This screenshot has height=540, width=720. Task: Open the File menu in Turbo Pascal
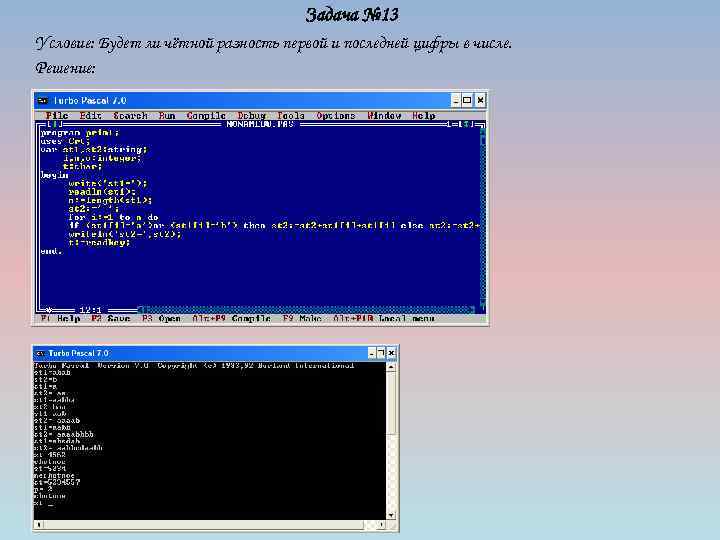(x=57, y=116)
